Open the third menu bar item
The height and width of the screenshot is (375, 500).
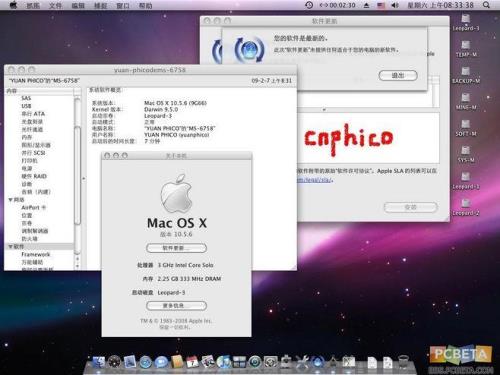[78, 5]
